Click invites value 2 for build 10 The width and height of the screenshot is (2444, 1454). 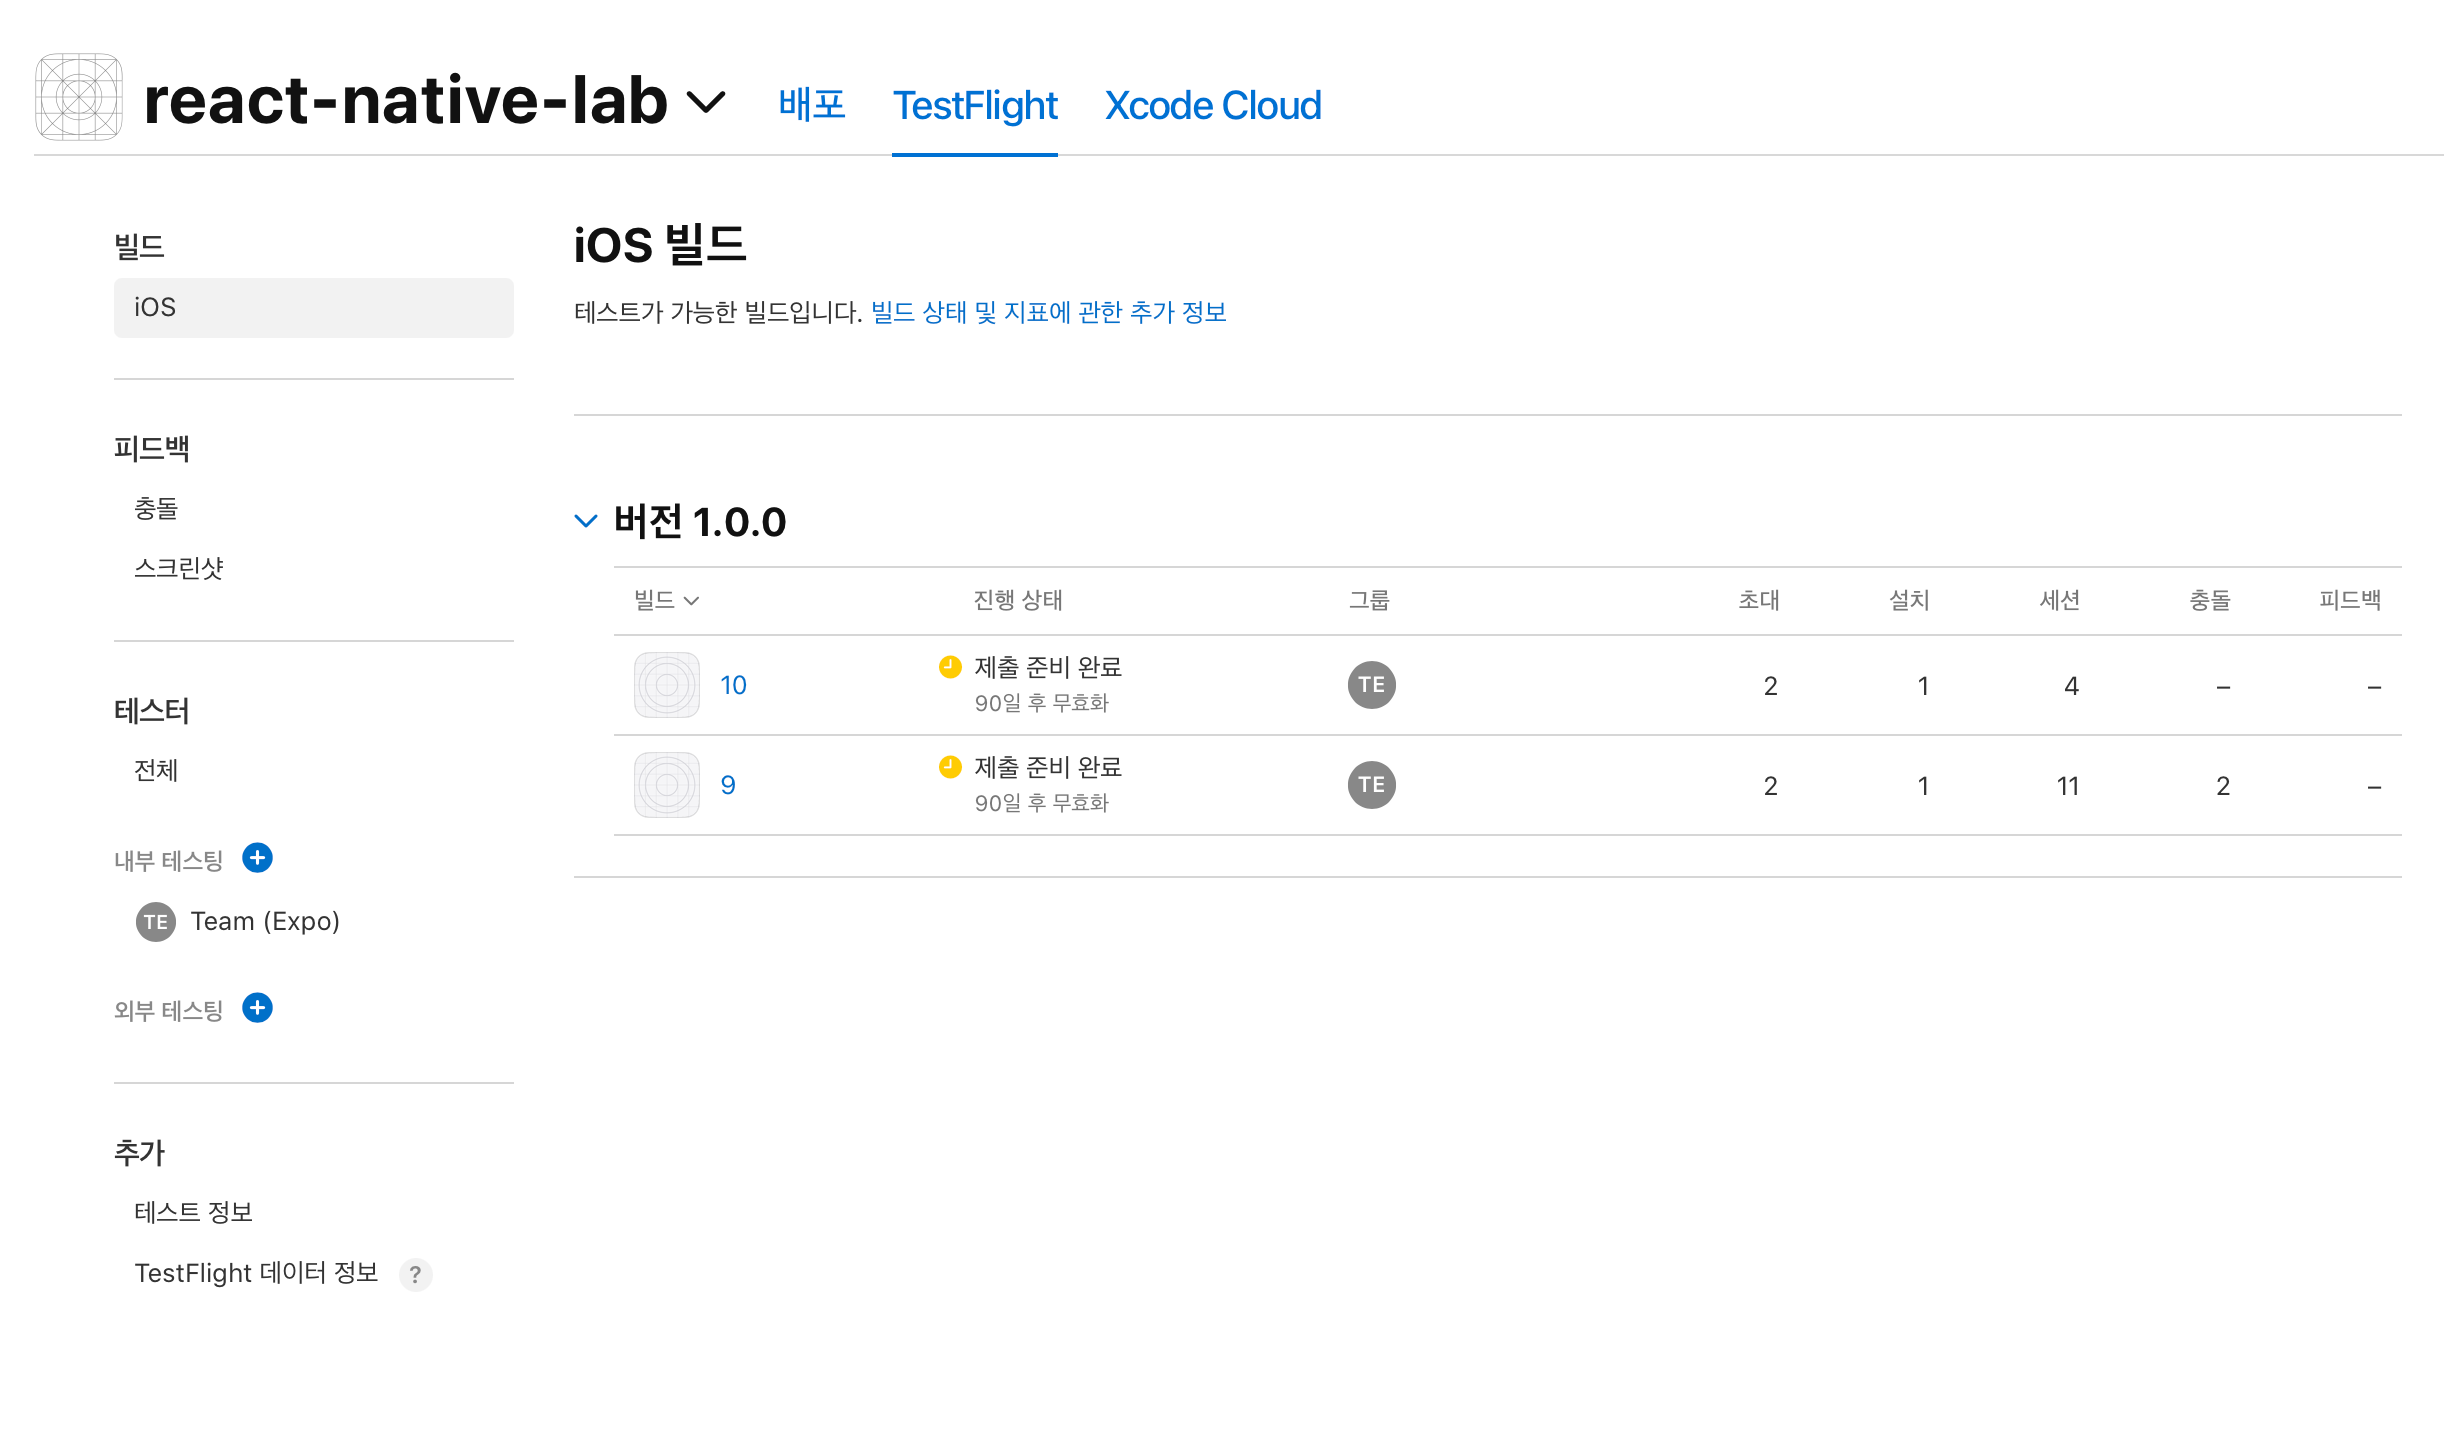pos(1770,686)
